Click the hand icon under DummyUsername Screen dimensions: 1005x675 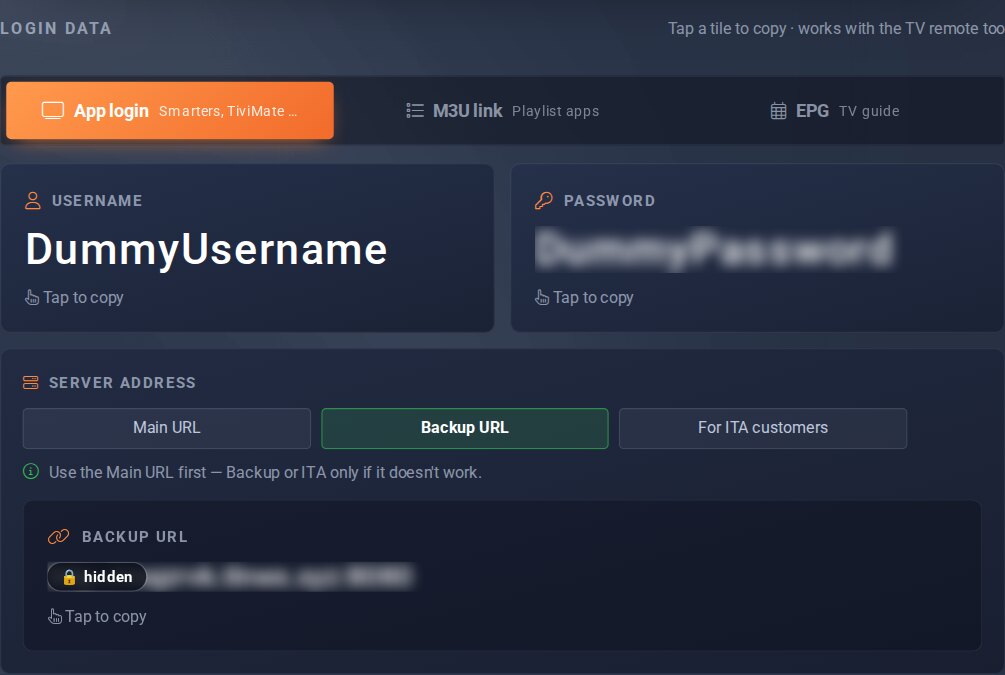(31, 297)
